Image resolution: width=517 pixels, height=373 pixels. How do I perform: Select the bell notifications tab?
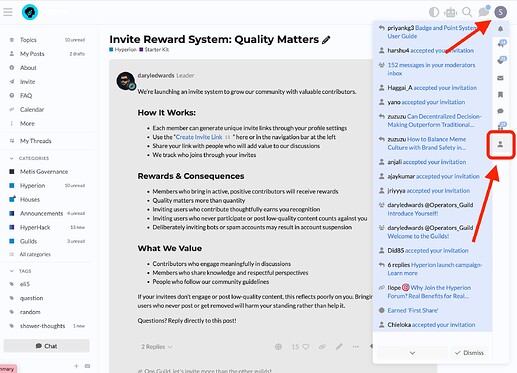click(500, 29)
